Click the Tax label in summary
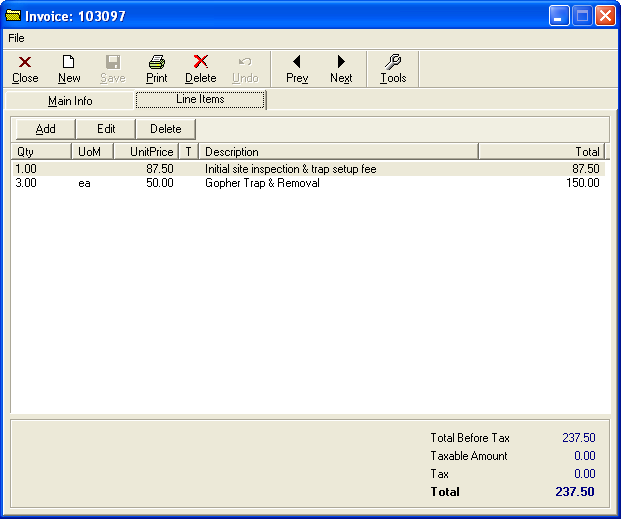This screenshot has height=519, width=621. tap(440, 474)
